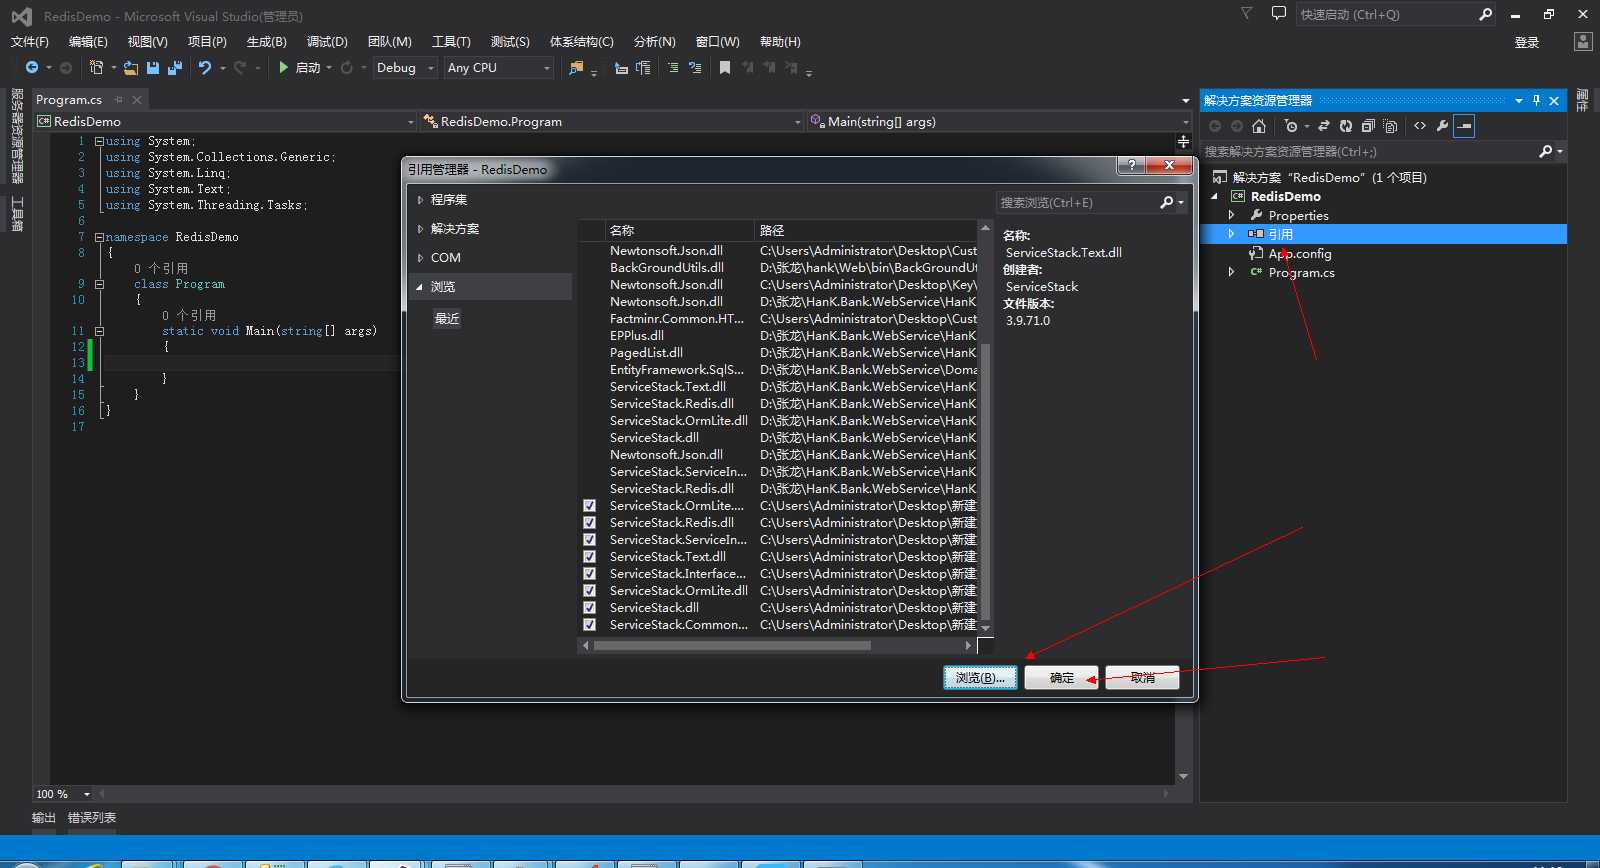Click the search magnifier in Reference Manager search box
The image size is (1600, 868).
1166,202
